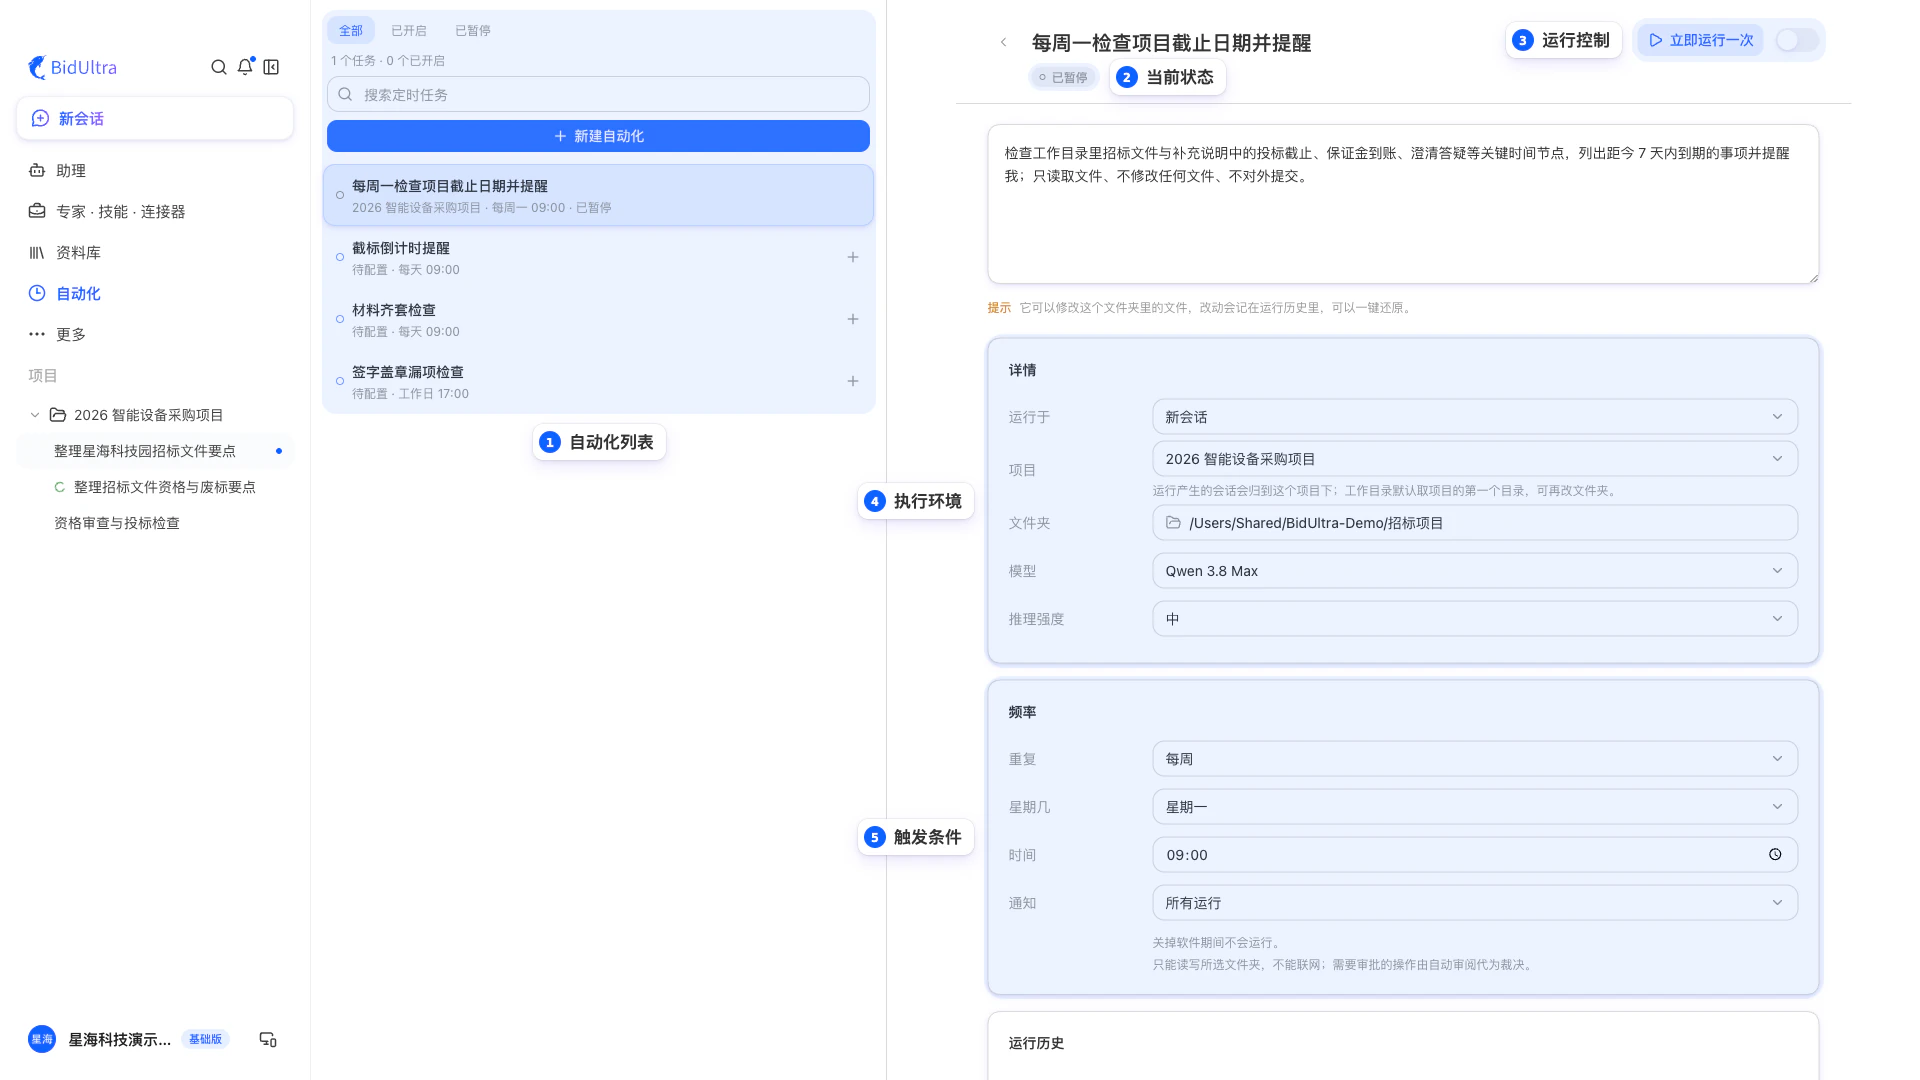Click the 09:00 time field
1920x1080 pixels.
tap(1475, 855)
